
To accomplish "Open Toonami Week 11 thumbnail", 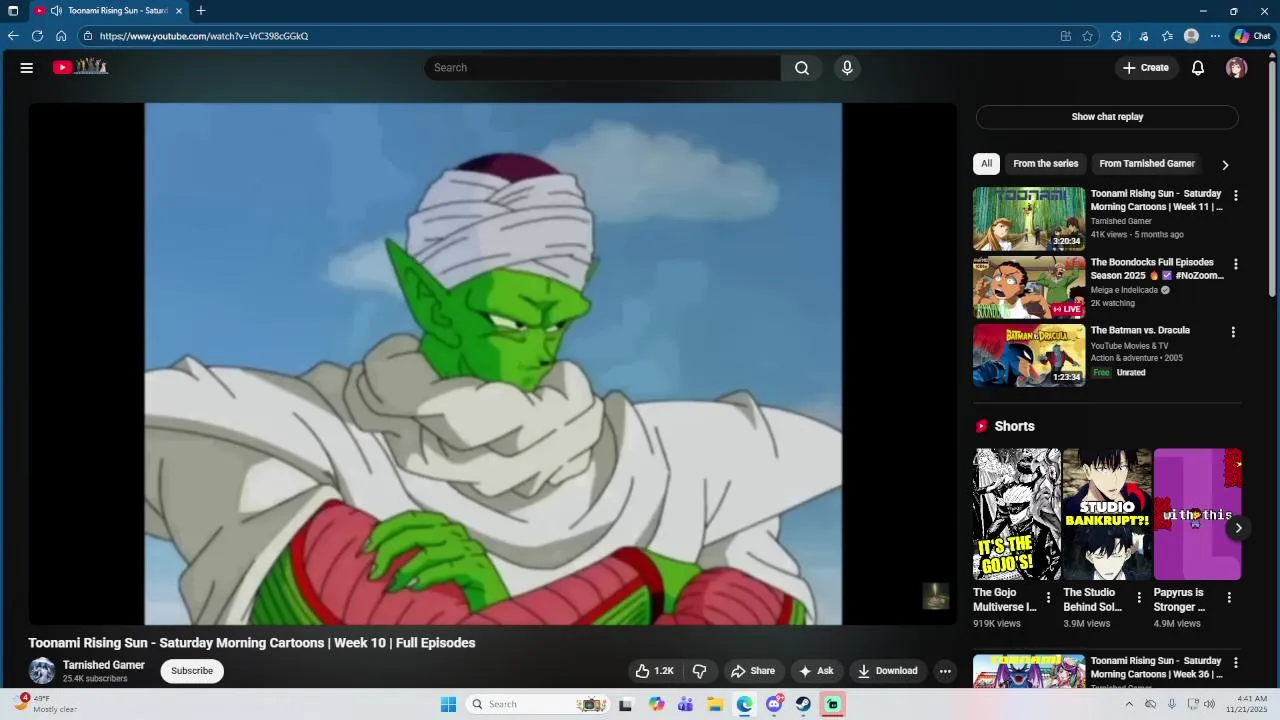I will pyautogui.click(x=1029, y=218).
